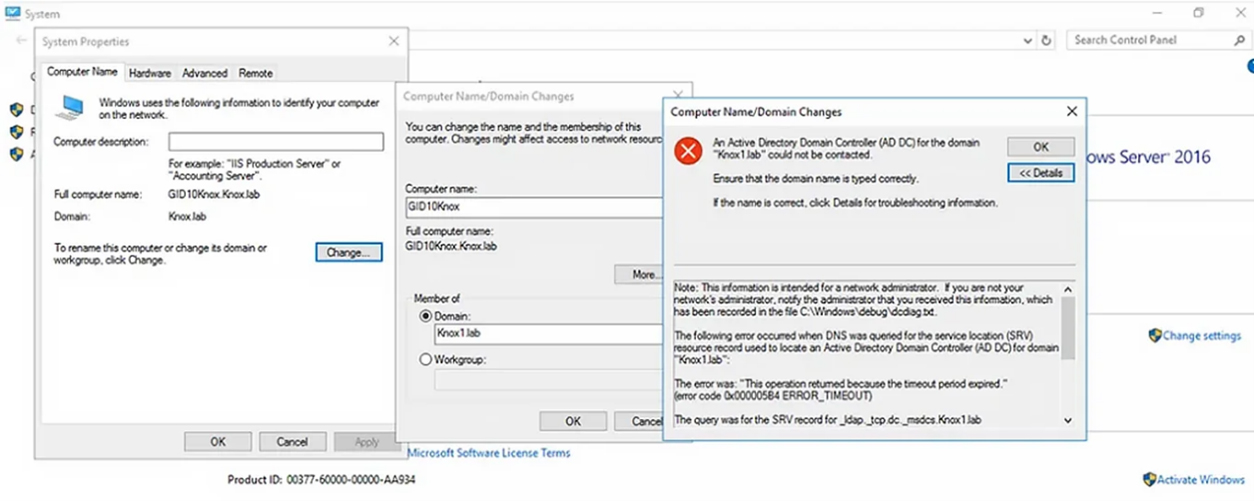
Task: Close the error dialog with X
Action: [1072, 112]
